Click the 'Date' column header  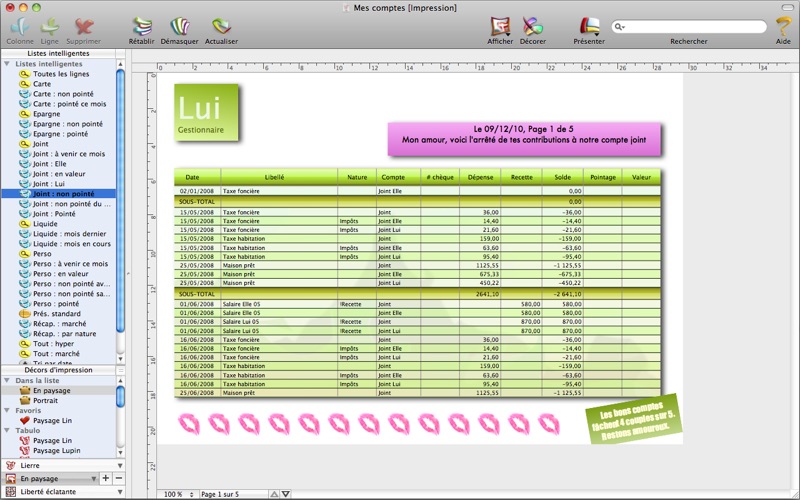pyautogui.click(x=197, y=178)
